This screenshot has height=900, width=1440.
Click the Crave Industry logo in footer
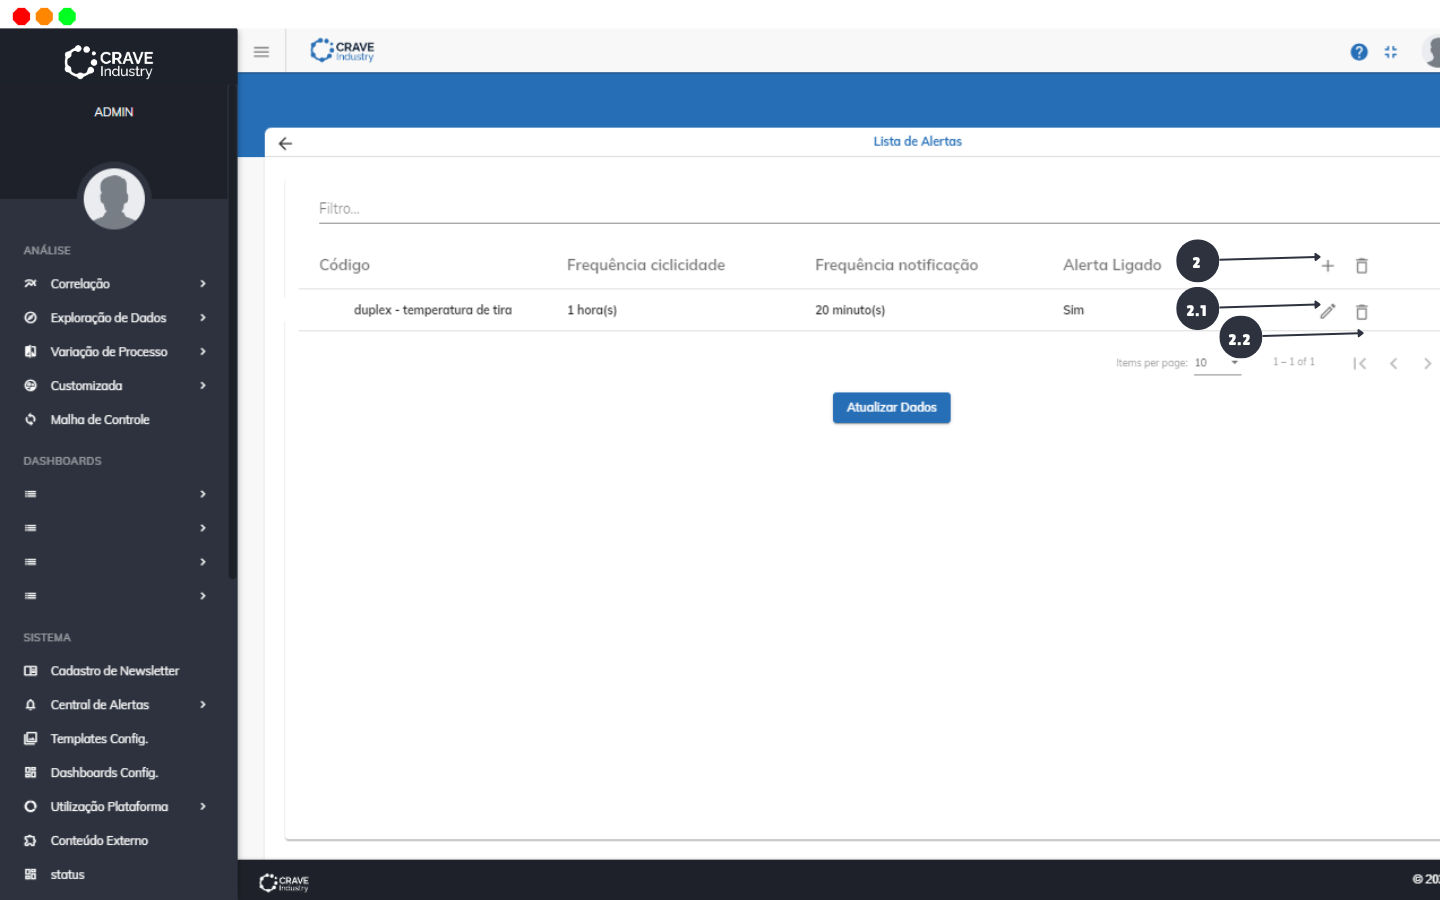[284, 882]
